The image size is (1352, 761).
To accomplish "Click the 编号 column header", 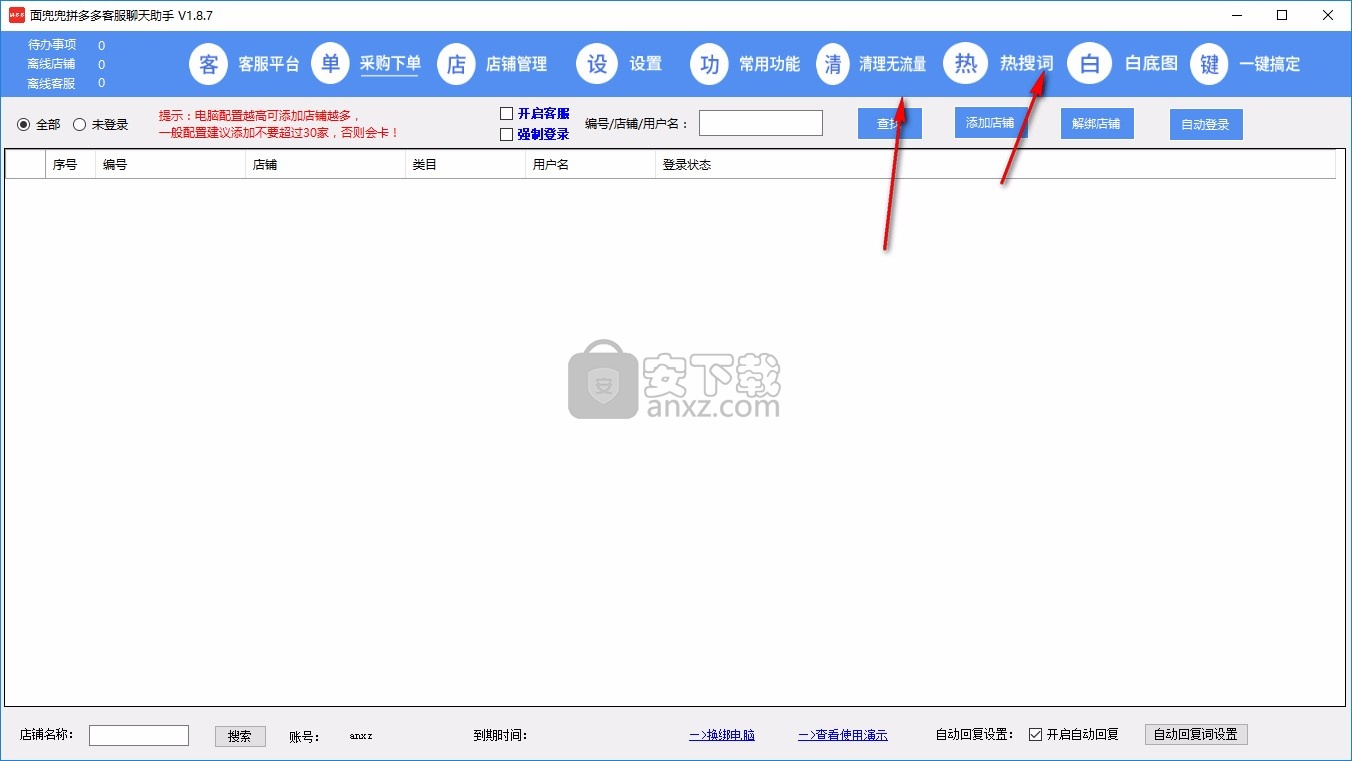I will pyautogui.click(x=170, y=164).
